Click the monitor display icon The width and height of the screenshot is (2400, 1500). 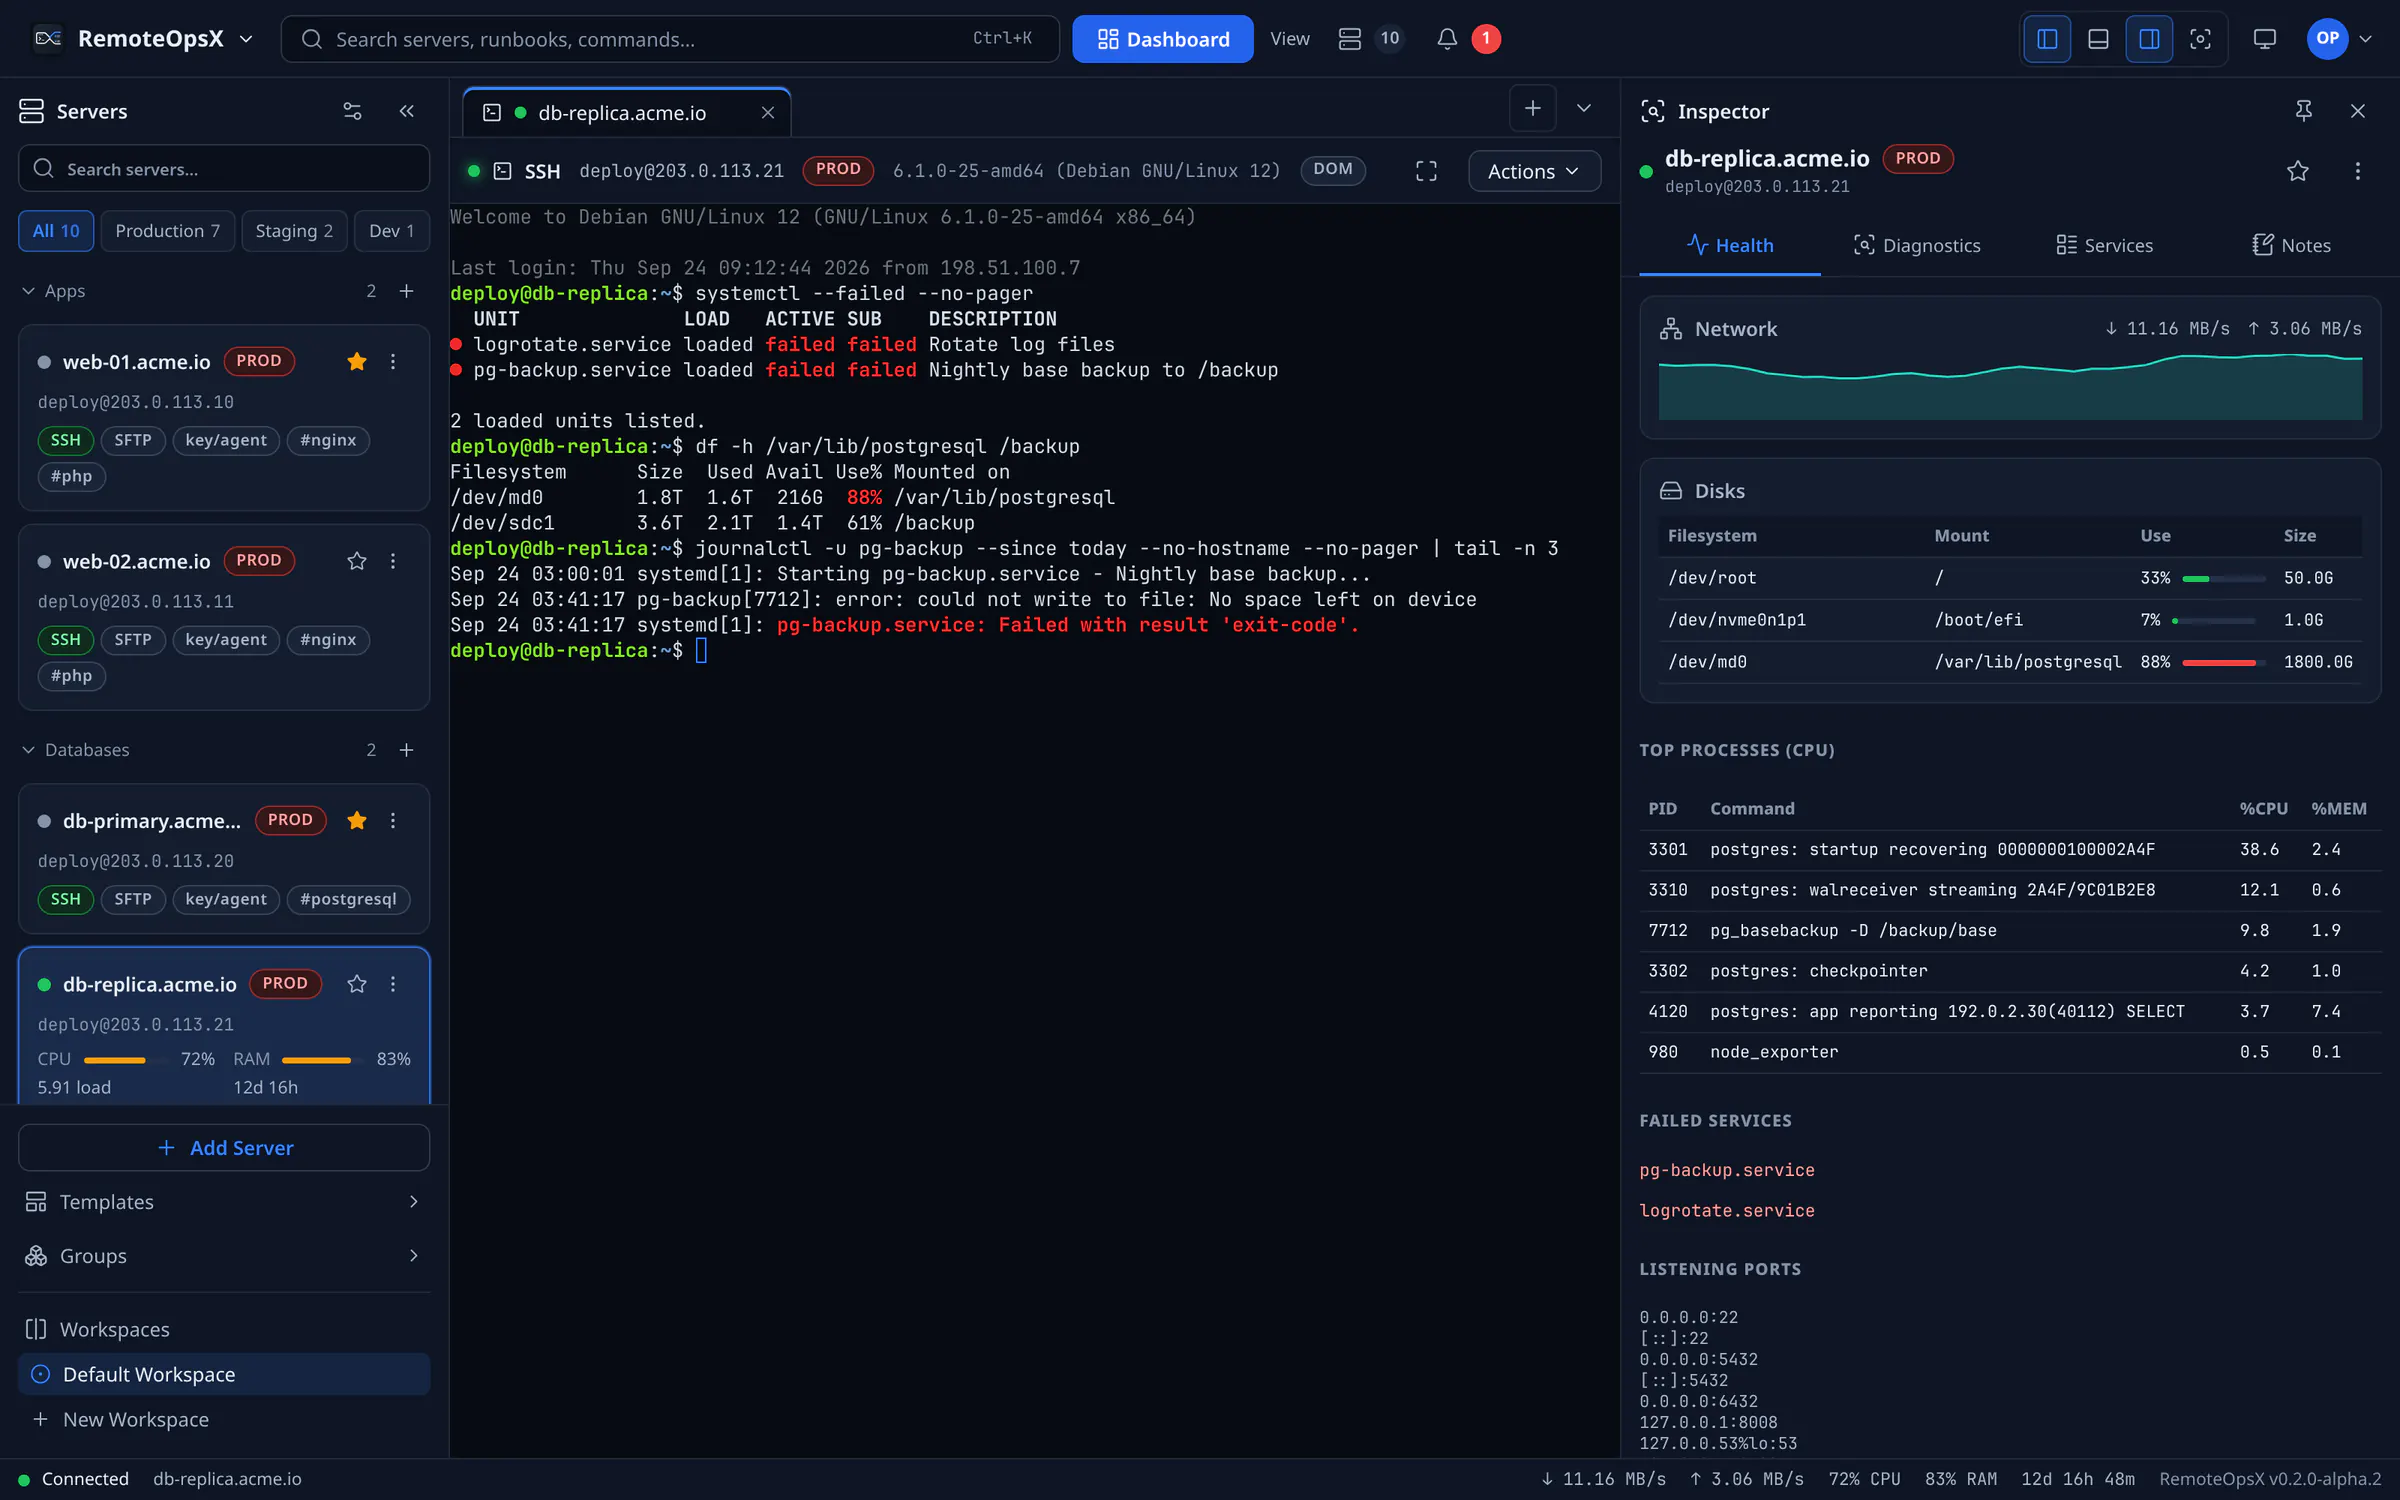point(2264,39)
